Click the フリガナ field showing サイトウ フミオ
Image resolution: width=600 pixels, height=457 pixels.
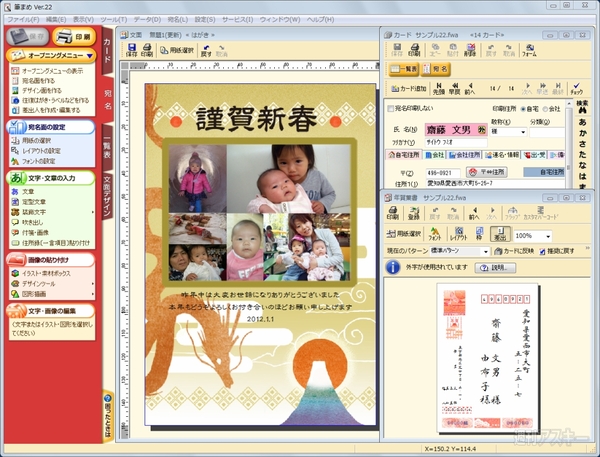456,142
